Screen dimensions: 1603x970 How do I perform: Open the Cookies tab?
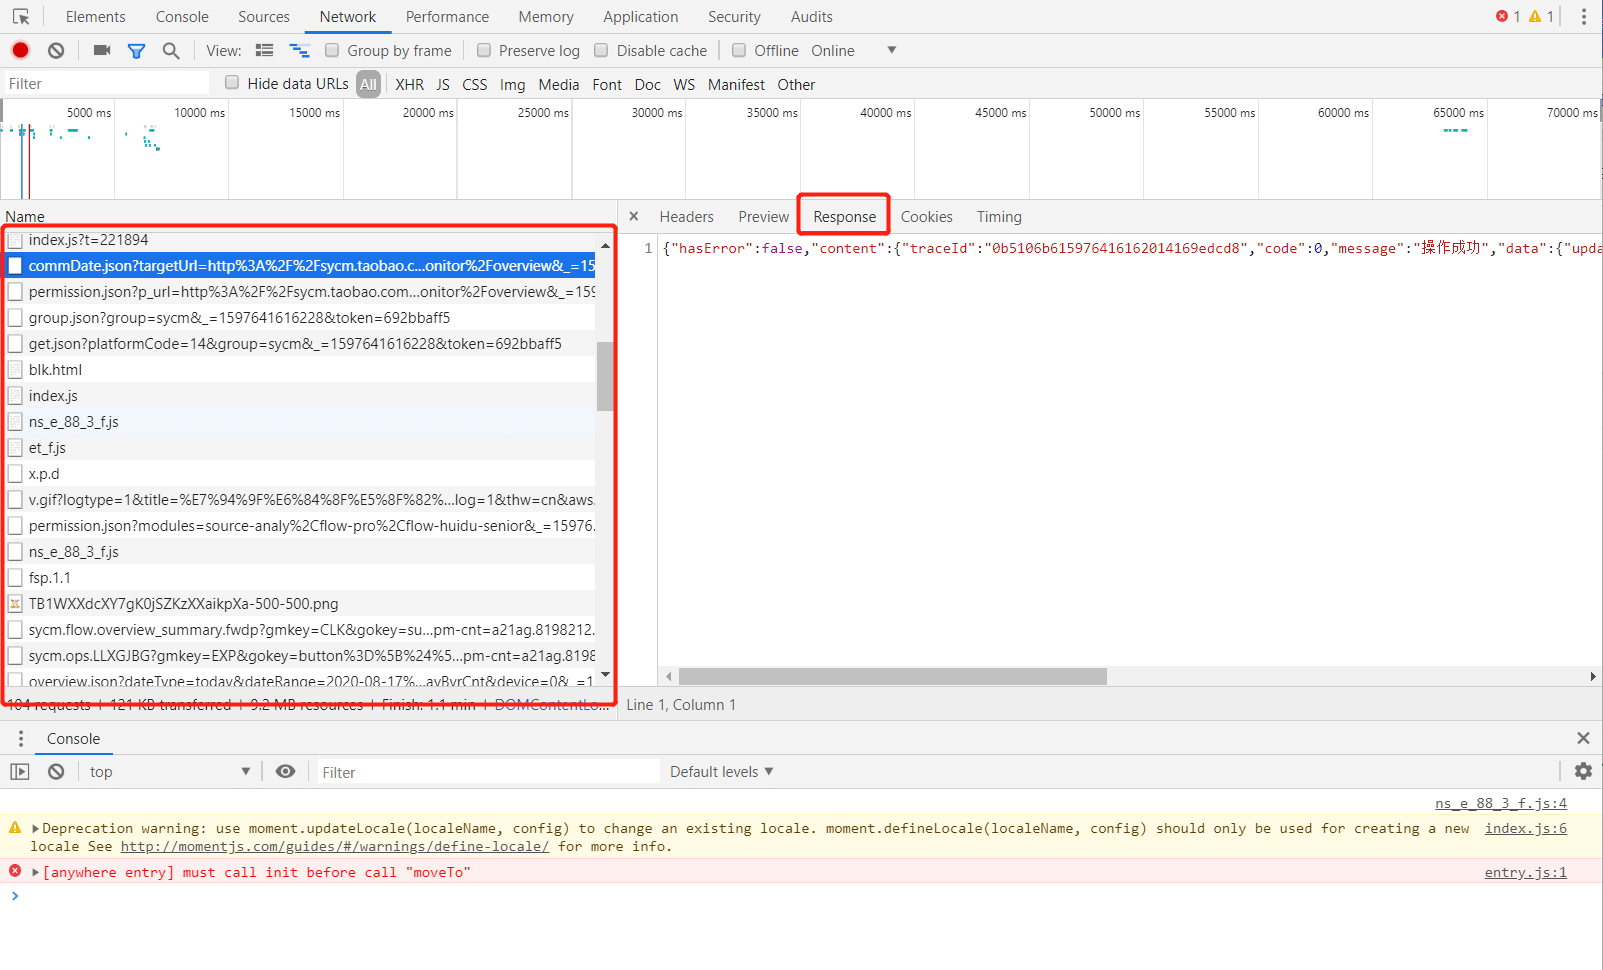pos(927,216)
